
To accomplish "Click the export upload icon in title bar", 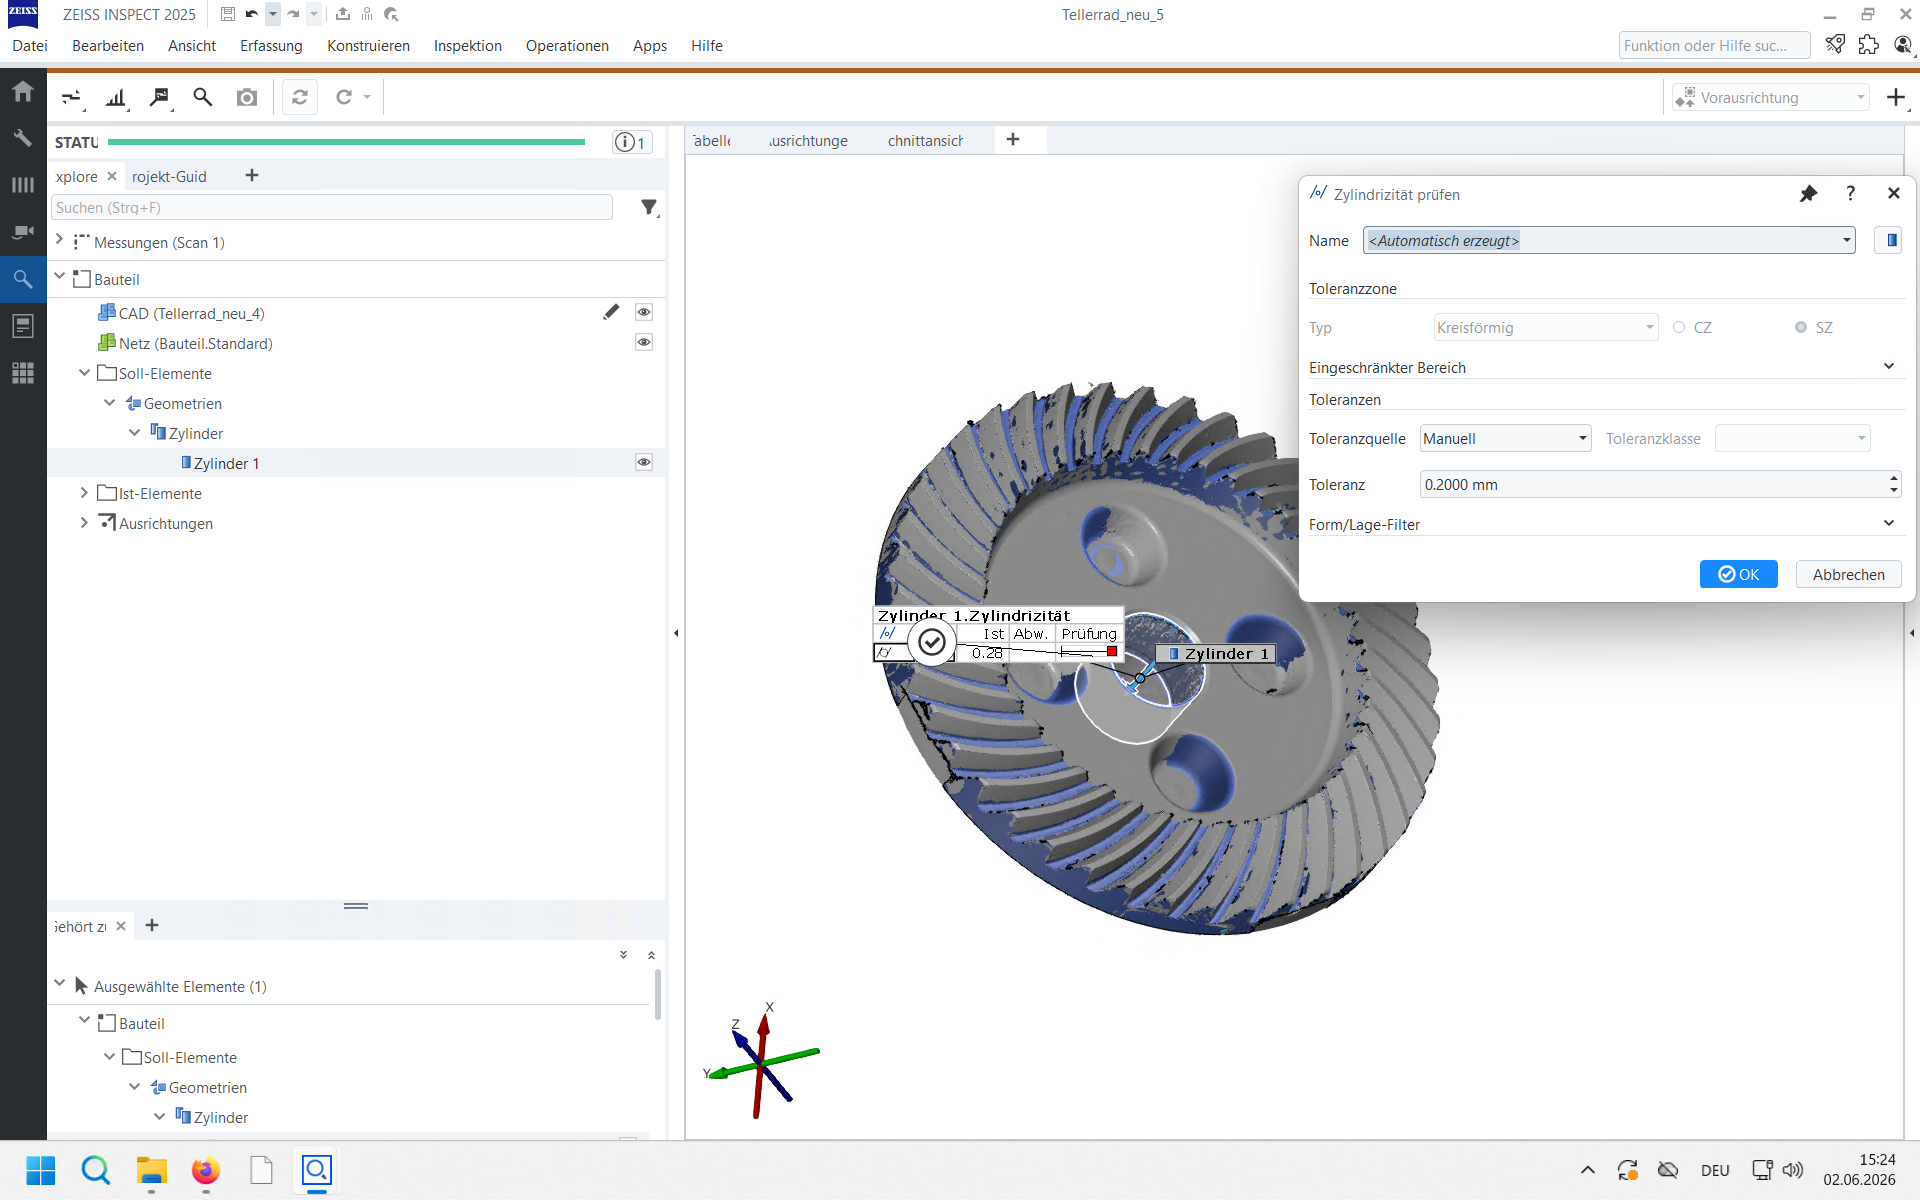I will click(x=343, y=14).
